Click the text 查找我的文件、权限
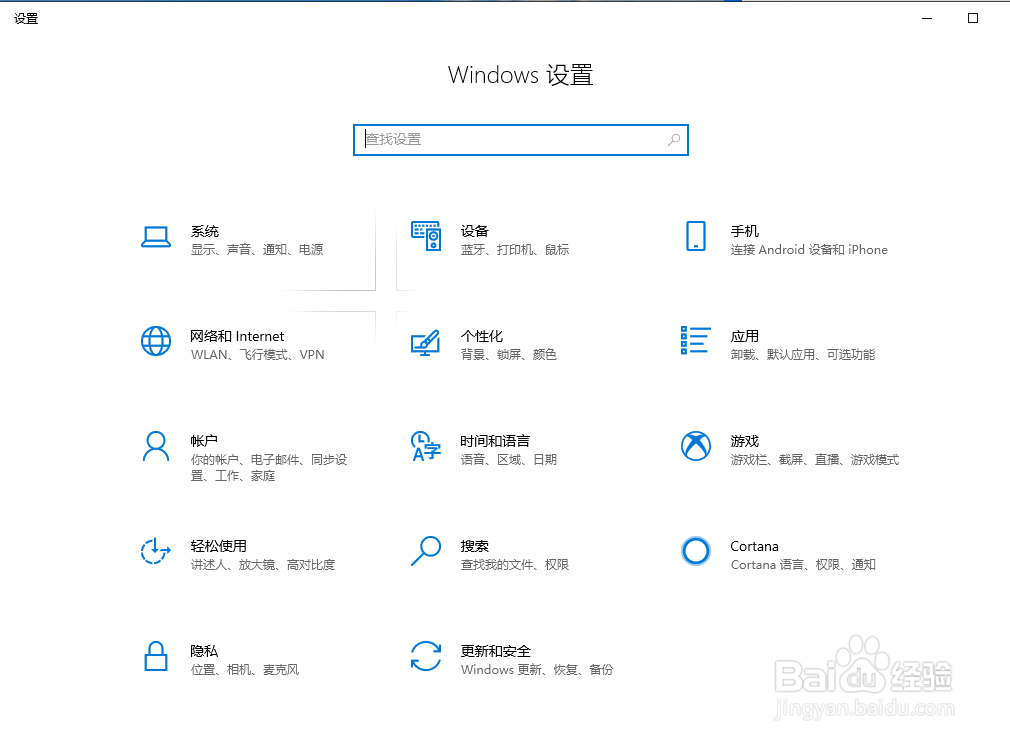This screenshot has width=1010, height=743. (515, 564)
